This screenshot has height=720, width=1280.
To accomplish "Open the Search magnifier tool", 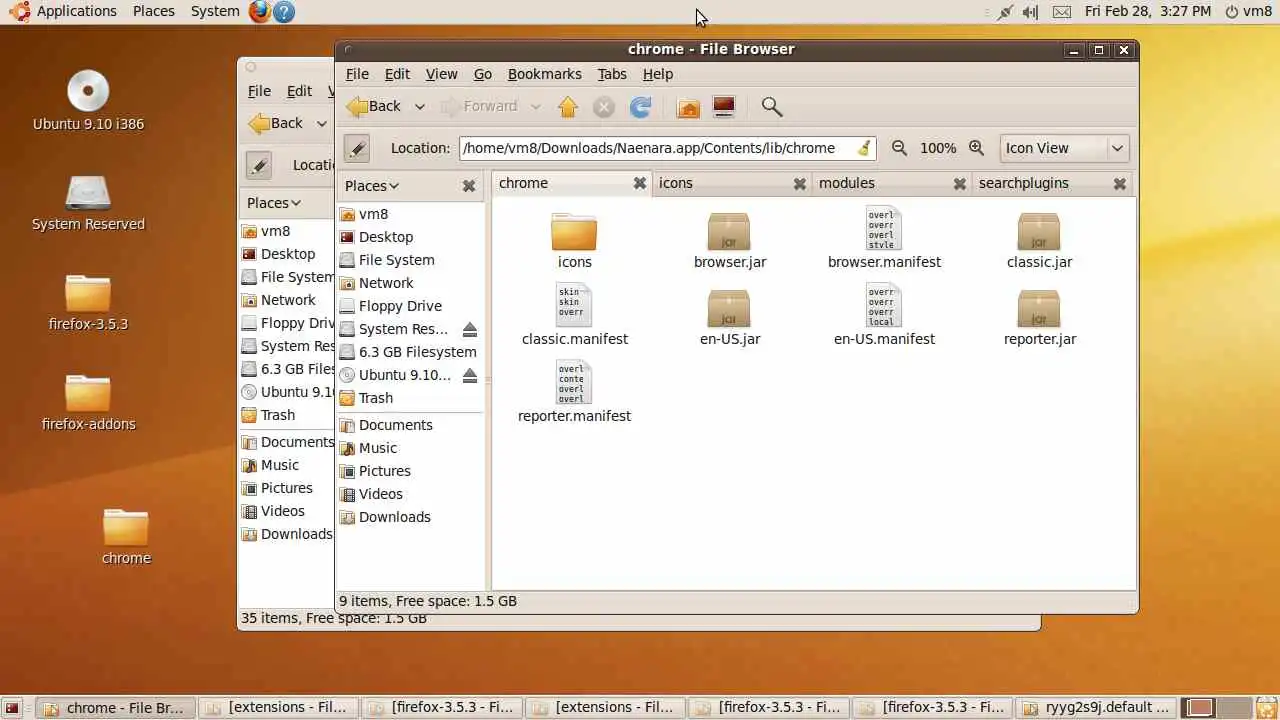I will 771,107.
